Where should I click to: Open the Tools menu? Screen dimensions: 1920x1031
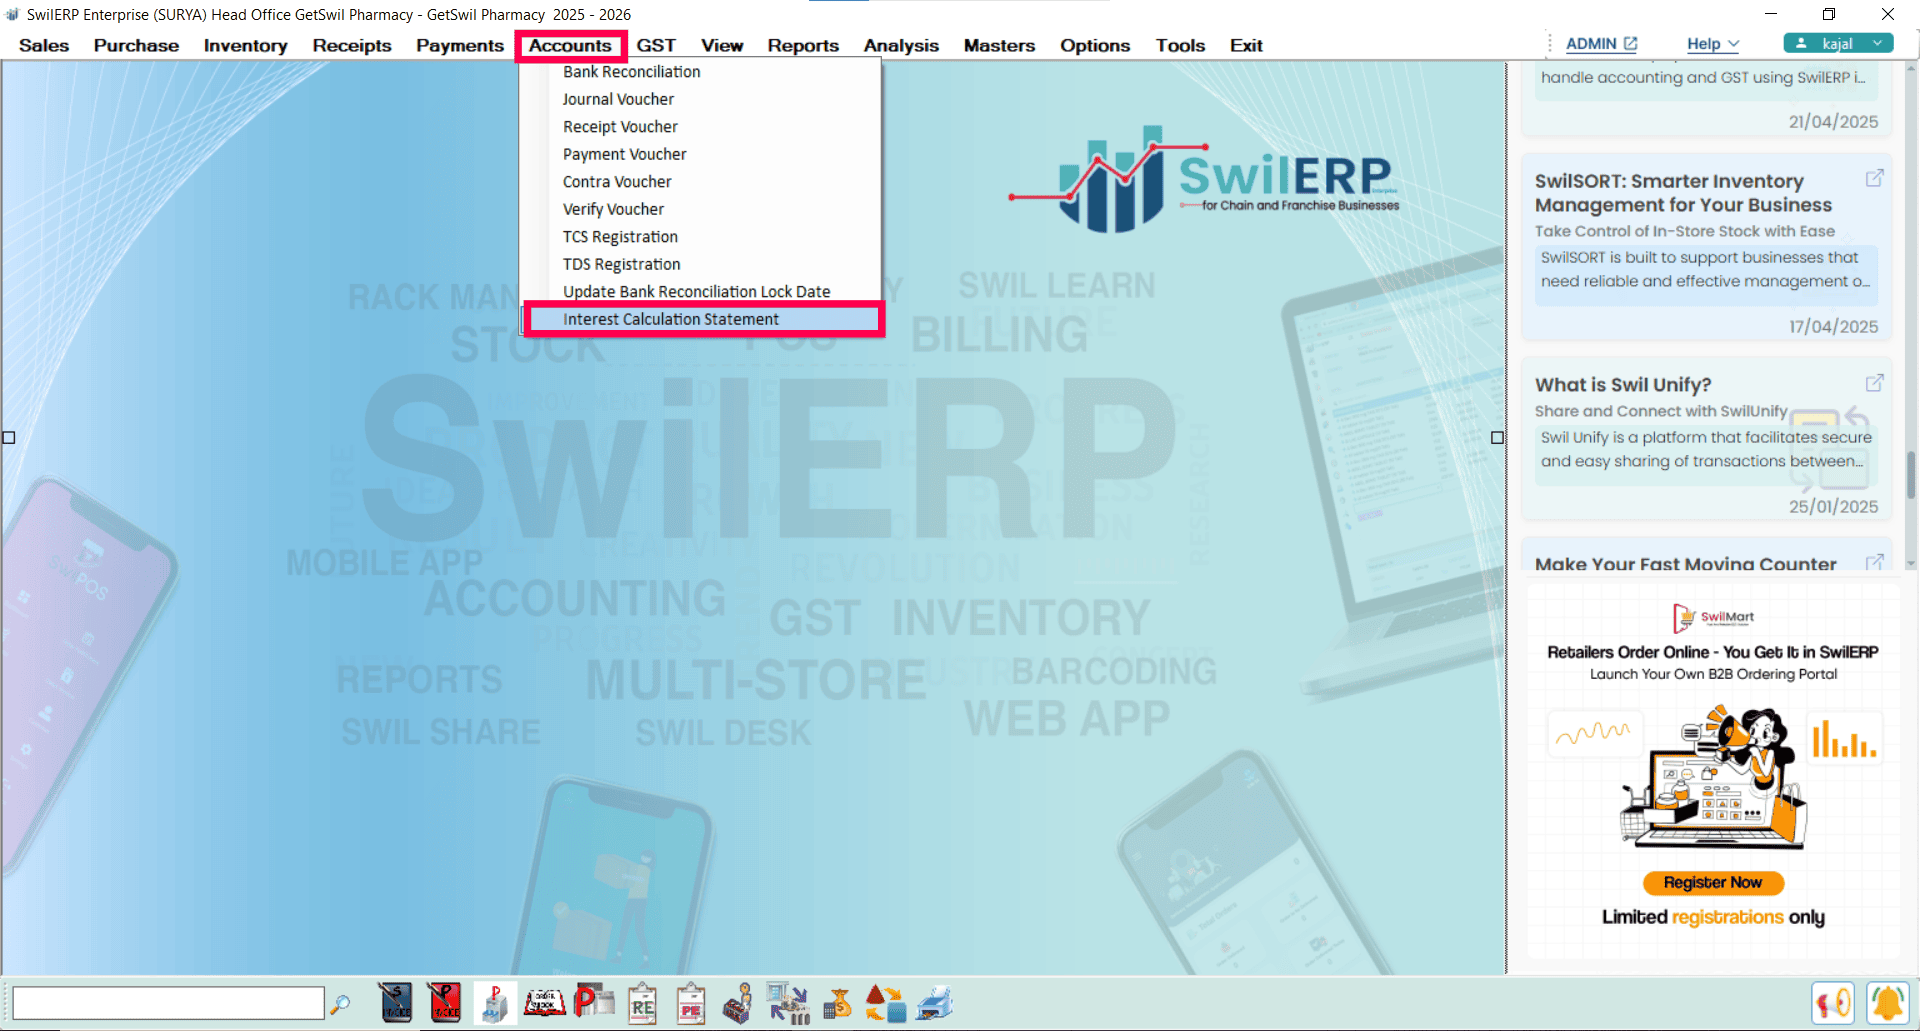1180,45
